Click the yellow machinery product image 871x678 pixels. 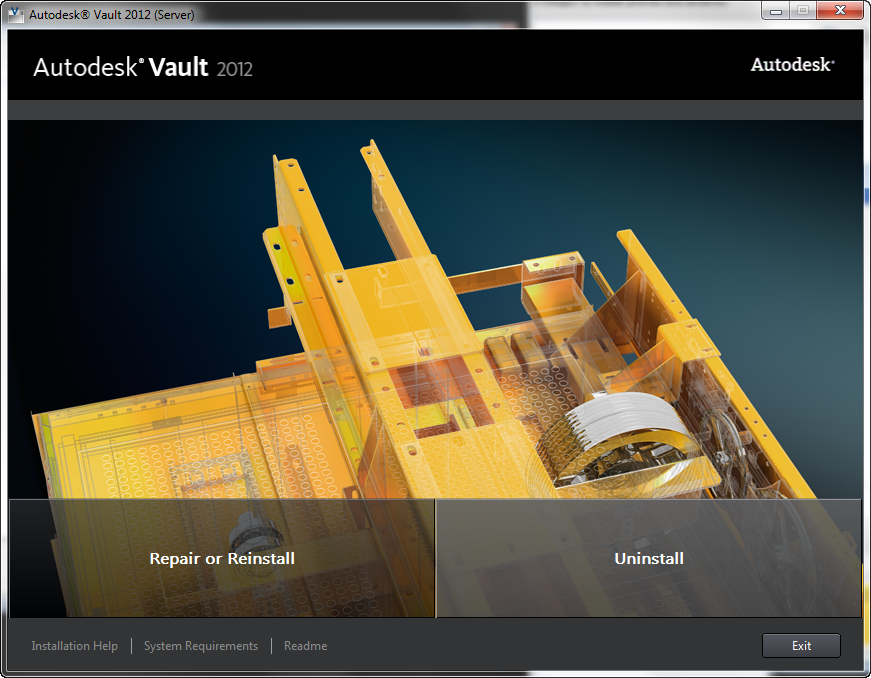[435, 320]
